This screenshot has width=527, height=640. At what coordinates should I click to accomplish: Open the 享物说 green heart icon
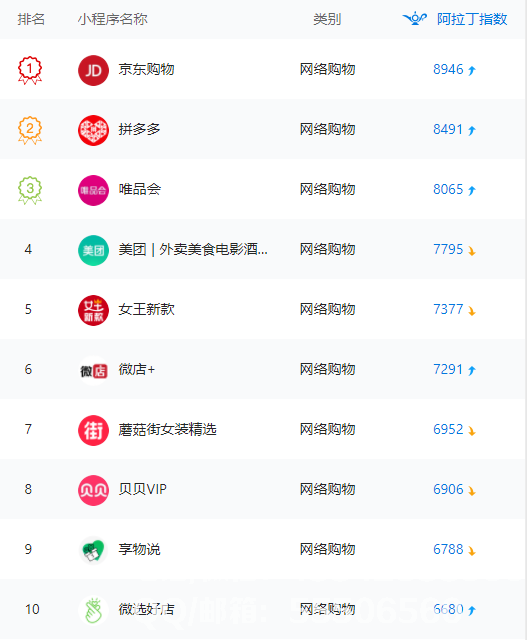[x=93, y=550]
